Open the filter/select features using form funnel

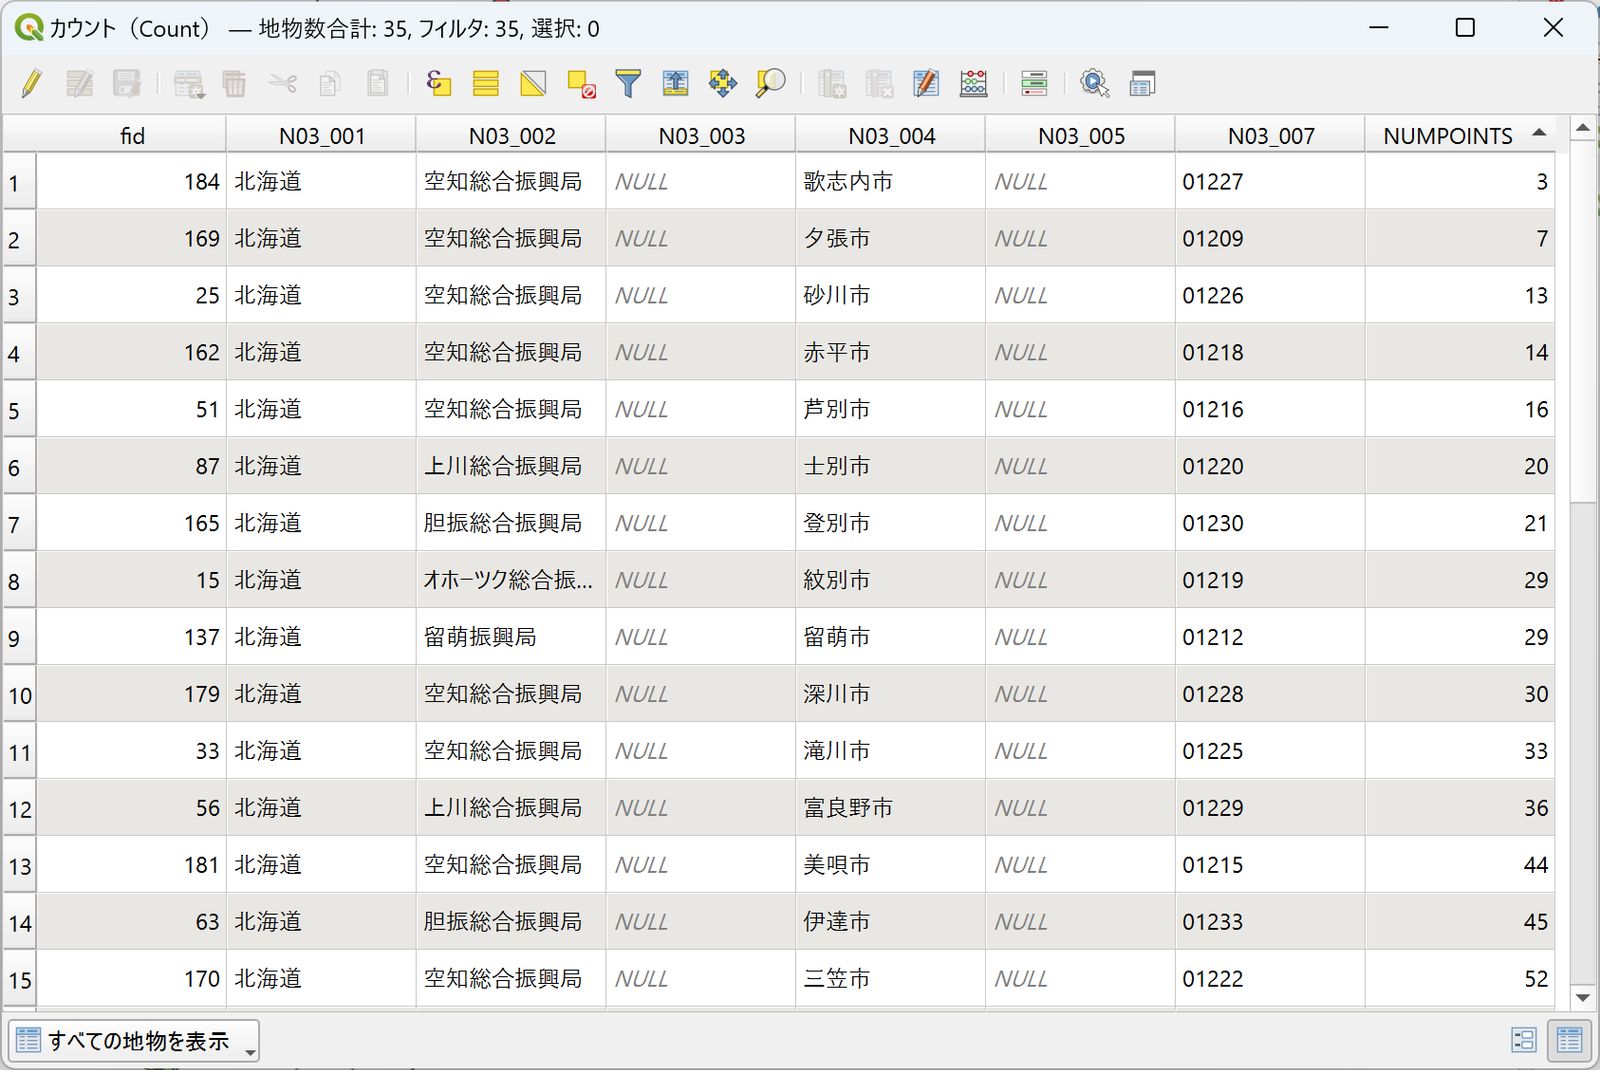628,83
